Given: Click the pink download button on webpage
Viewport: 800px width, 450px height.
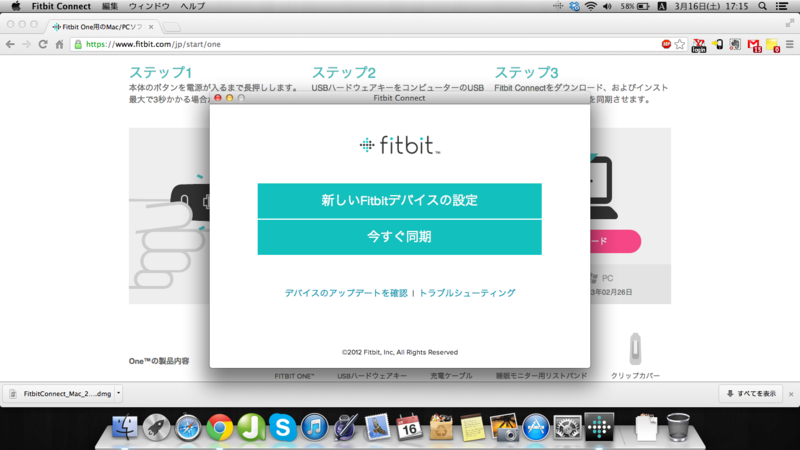Looking at the screenshot, I should click(615, 241).
